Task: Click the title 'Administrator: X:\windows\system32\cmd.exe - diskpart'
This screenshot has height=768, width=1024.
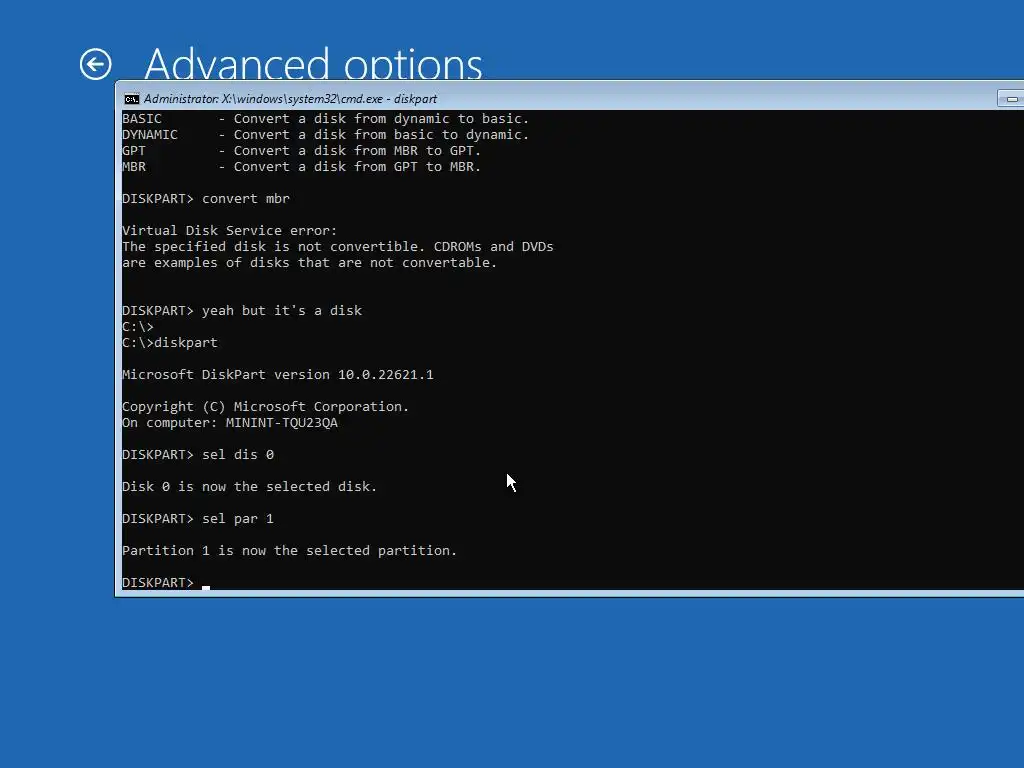Action: pyautogui.click(x=290, y=99)
